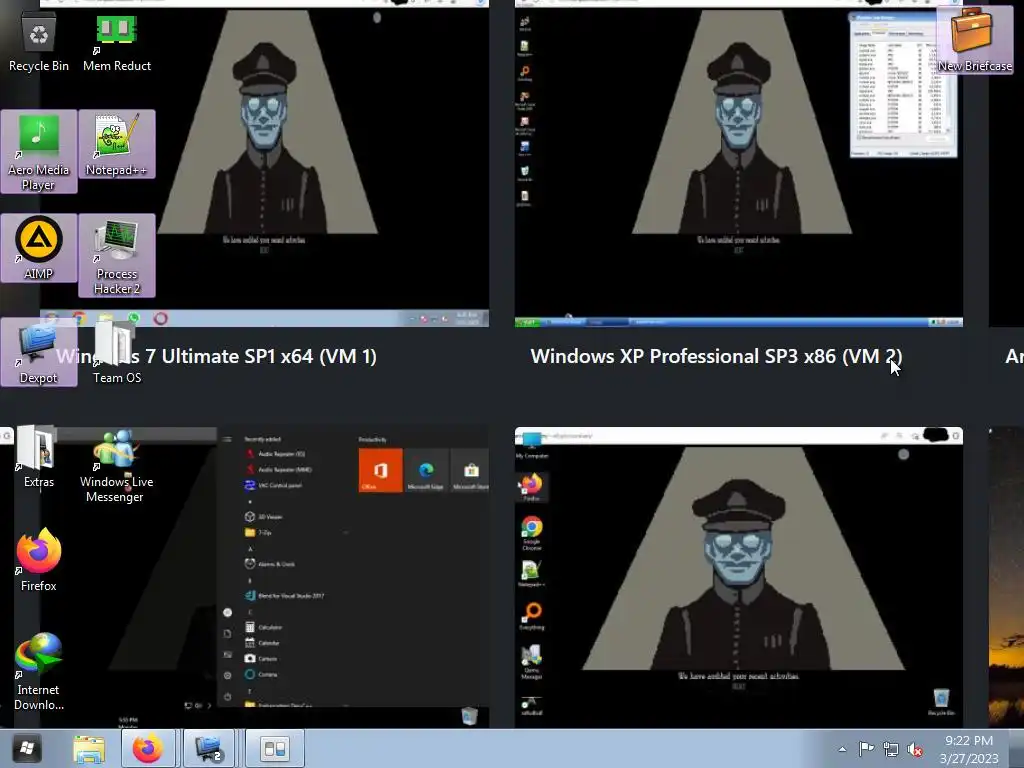Switch to Firefox in the taskbar
Viewport: 1024px width, 768px height.
coord(148,748)
